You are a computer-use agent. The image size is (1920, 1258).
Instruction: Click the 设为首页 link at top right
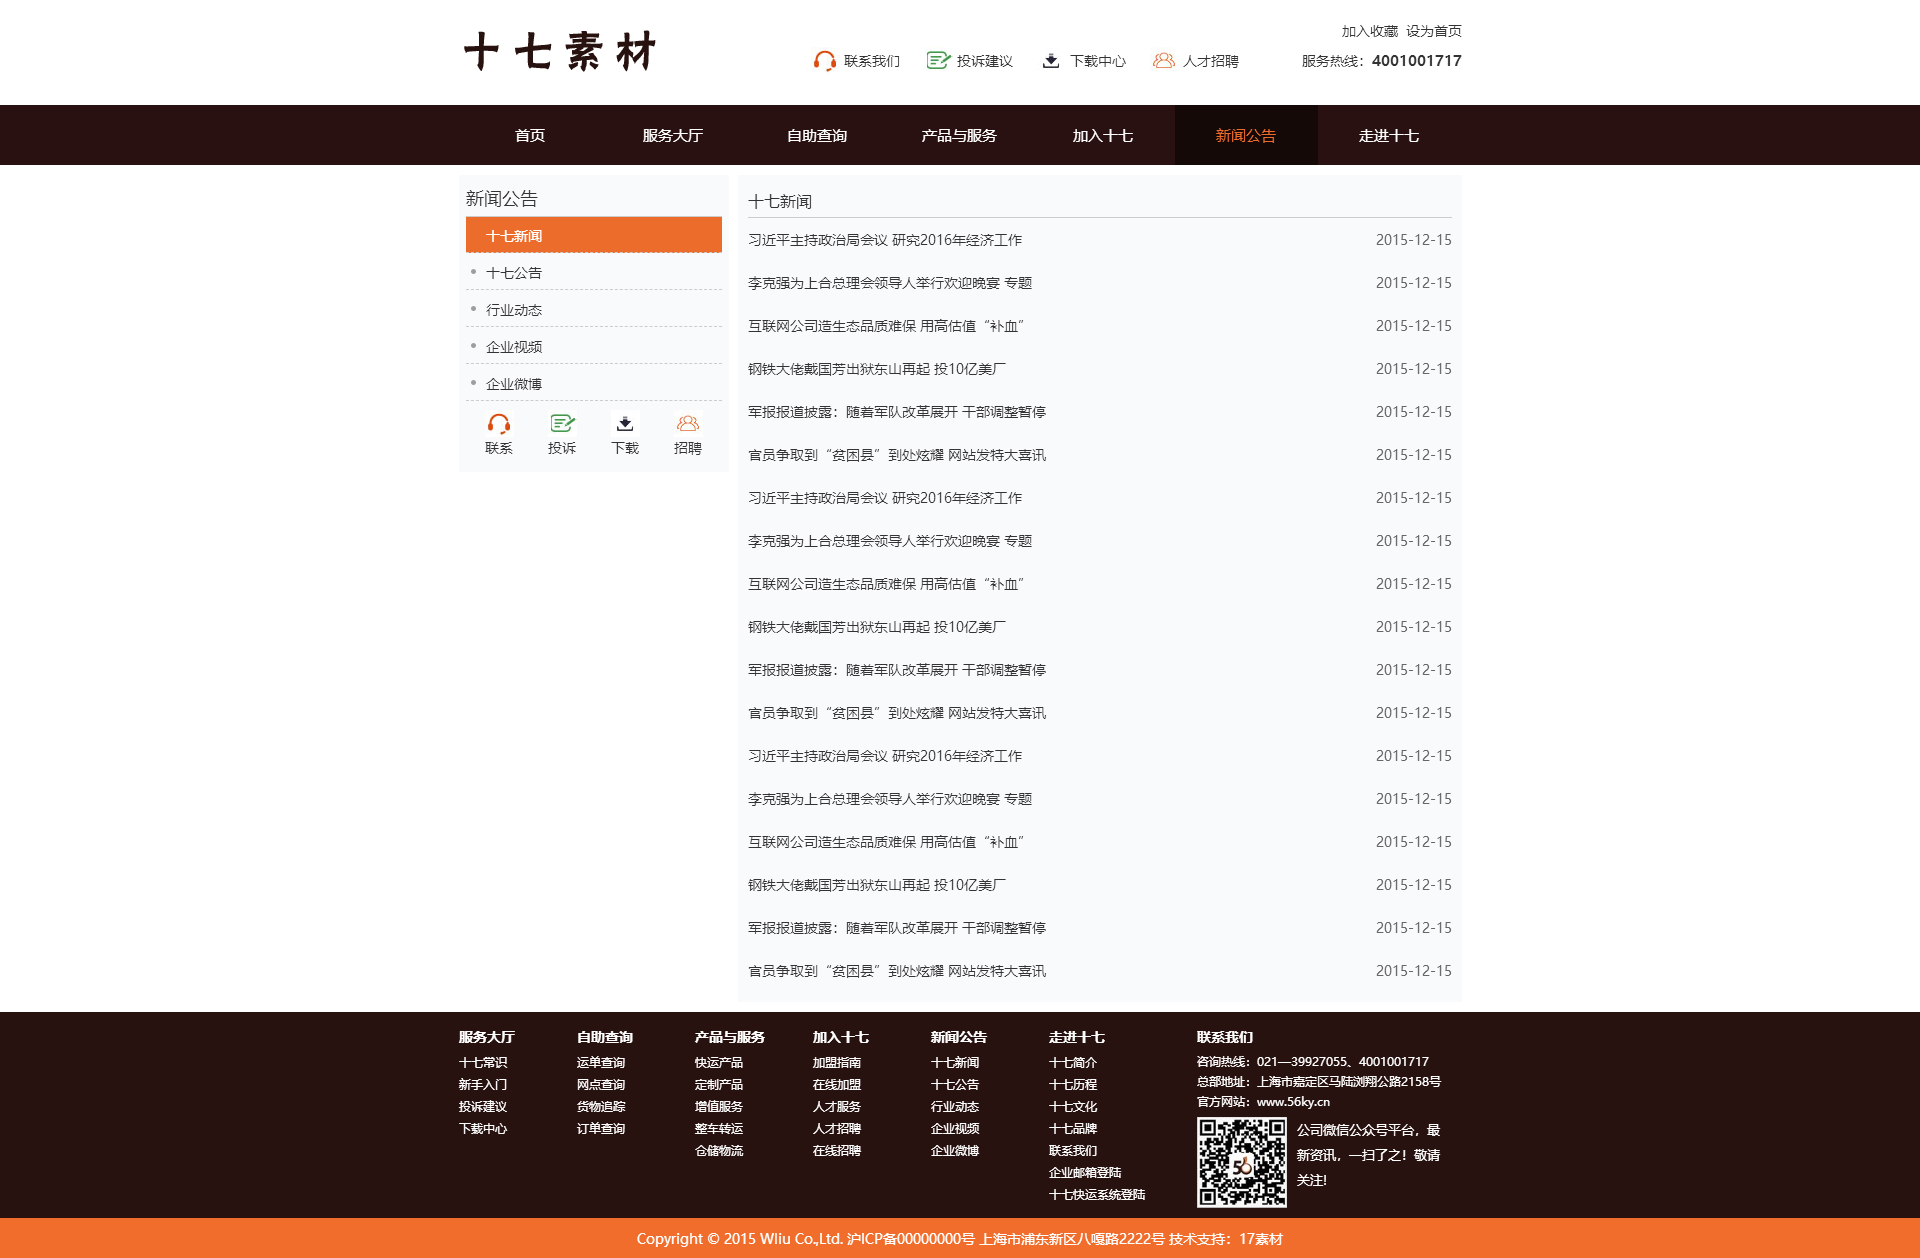(x=1433, y=31)
